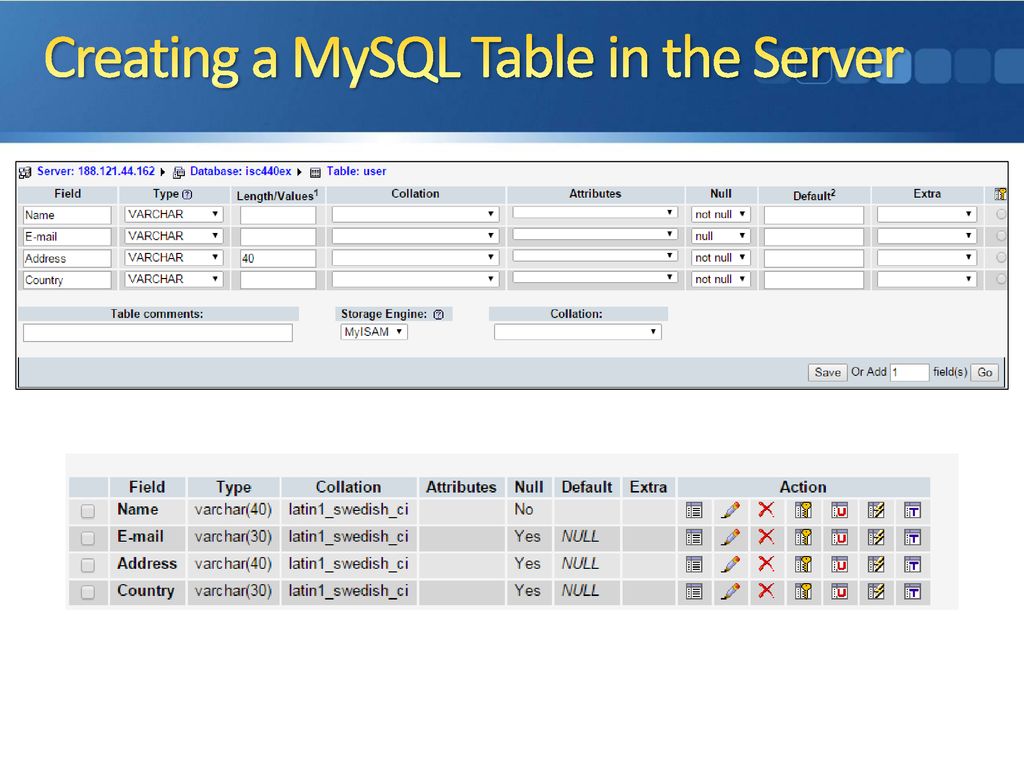Open the Null dropdown set to null for E-mail
Image resolution: width=1024 pixels, height=768 pixels.
pos(721,236)
